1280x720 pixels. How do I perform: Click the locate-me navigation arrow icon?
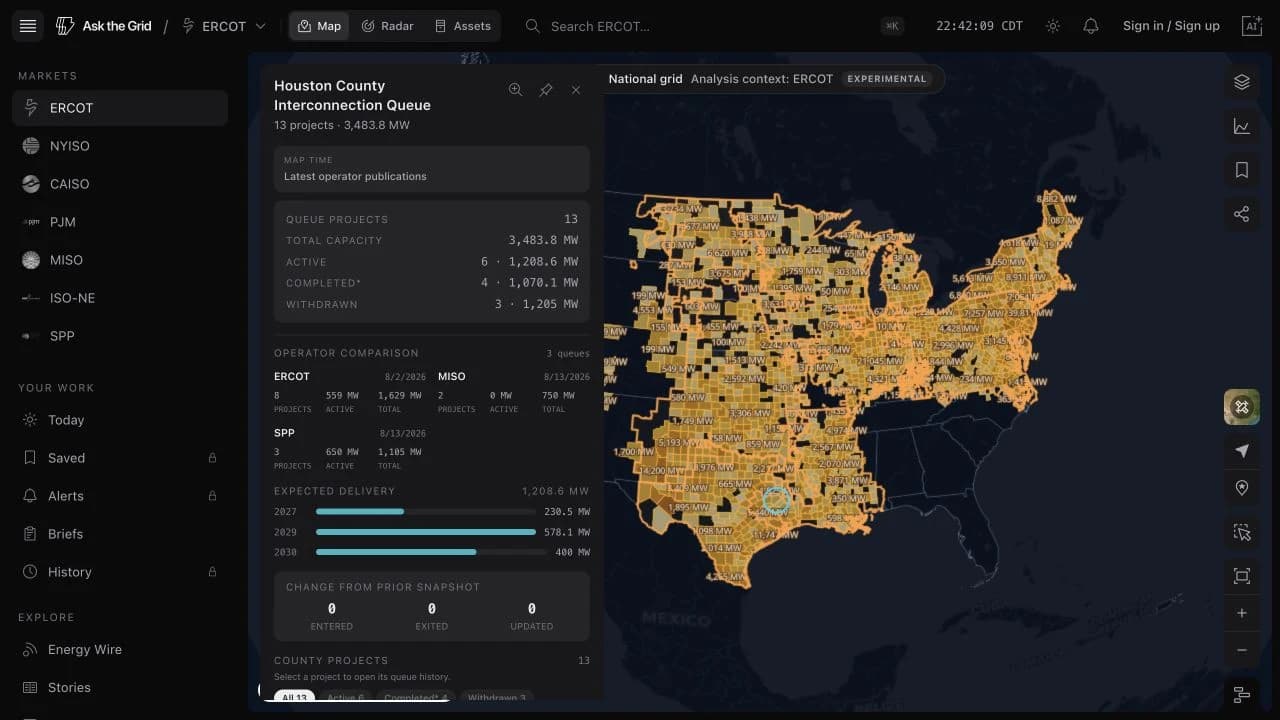(1242, 451)
